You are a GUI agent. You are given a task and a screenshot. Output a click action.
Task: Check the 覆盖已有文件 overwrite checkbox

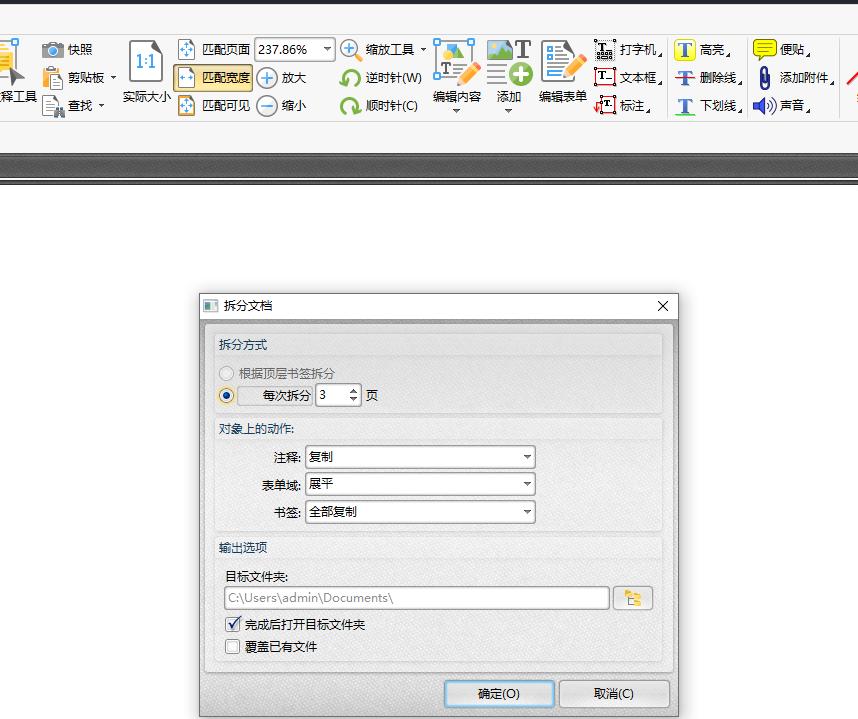231,646
